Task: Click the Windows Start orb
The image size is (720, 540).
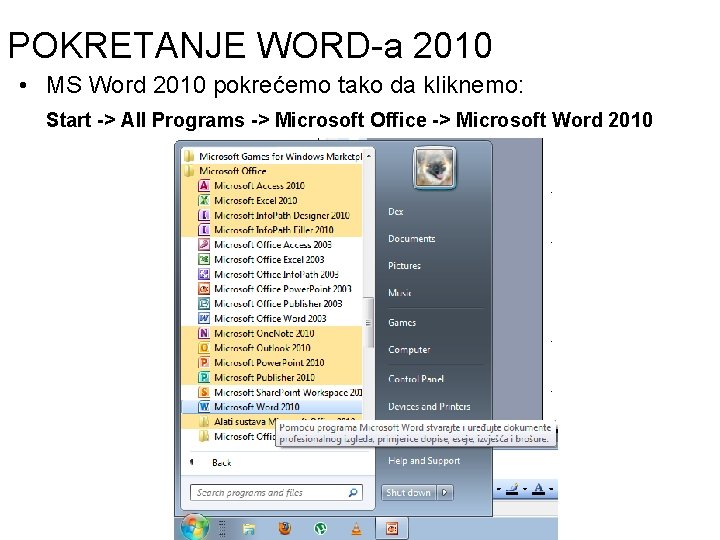Action: tap(195, 527)
